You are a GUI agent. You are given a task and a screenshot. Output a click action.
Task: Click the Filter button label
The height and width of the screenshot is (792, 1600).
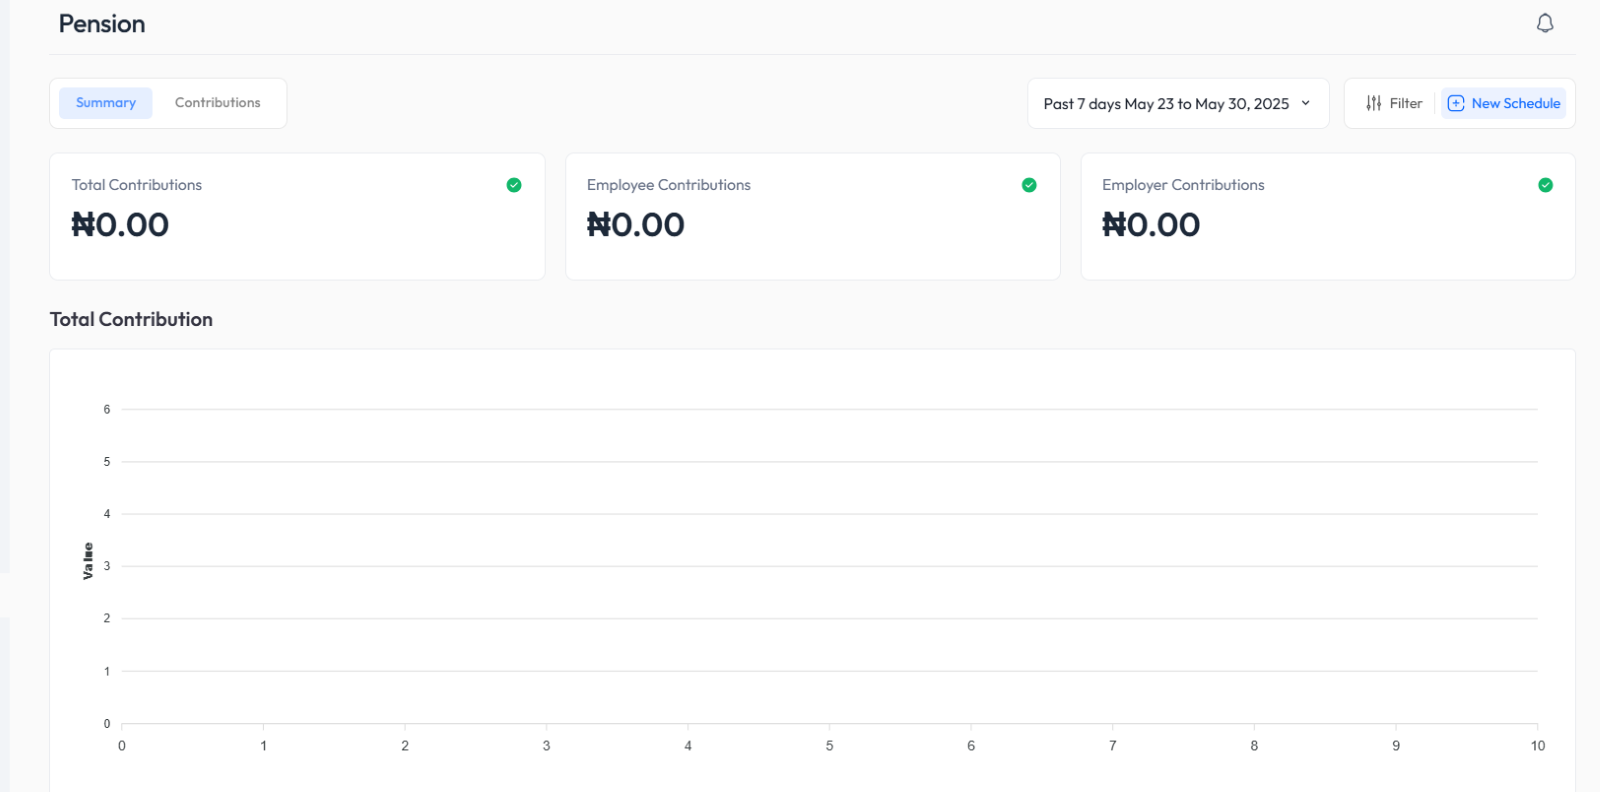[1405, 103]
